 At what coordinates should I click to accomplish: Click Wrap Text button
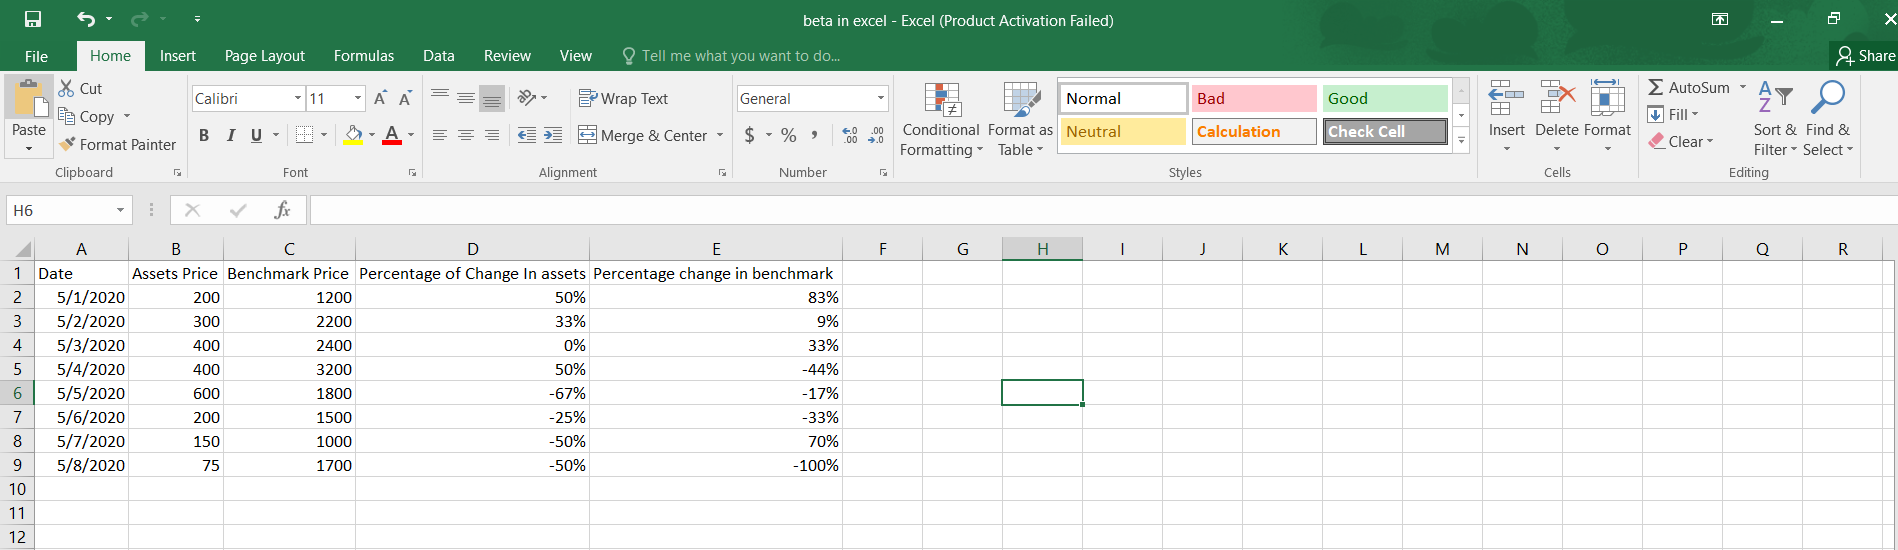(x=623, y=98)
